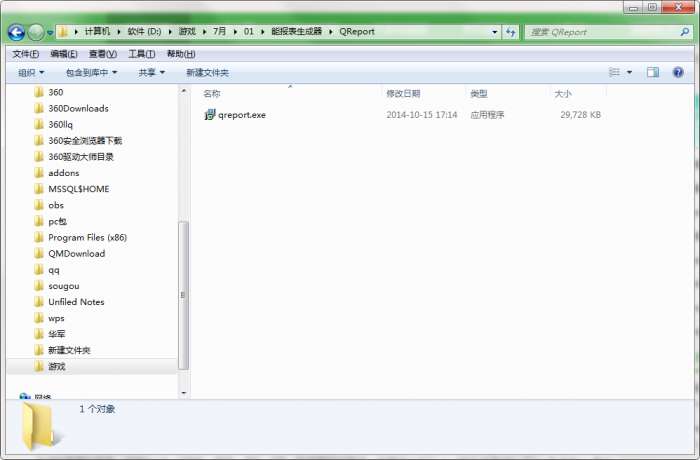Image resolution: width=700 pixels, height=460 pixels.
Task: Select the highlighted 游戏 folder in tree
Action: tap(57, 366)
